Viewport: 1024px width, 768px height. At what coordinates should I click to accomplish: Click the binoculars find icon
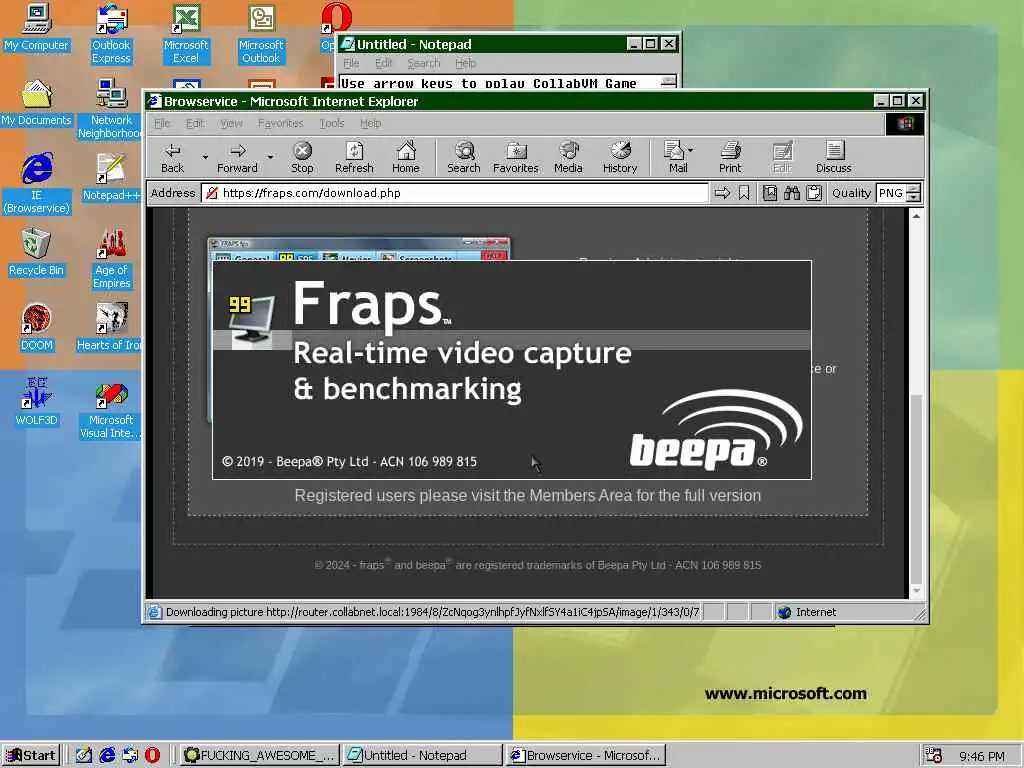click(792, 193)
